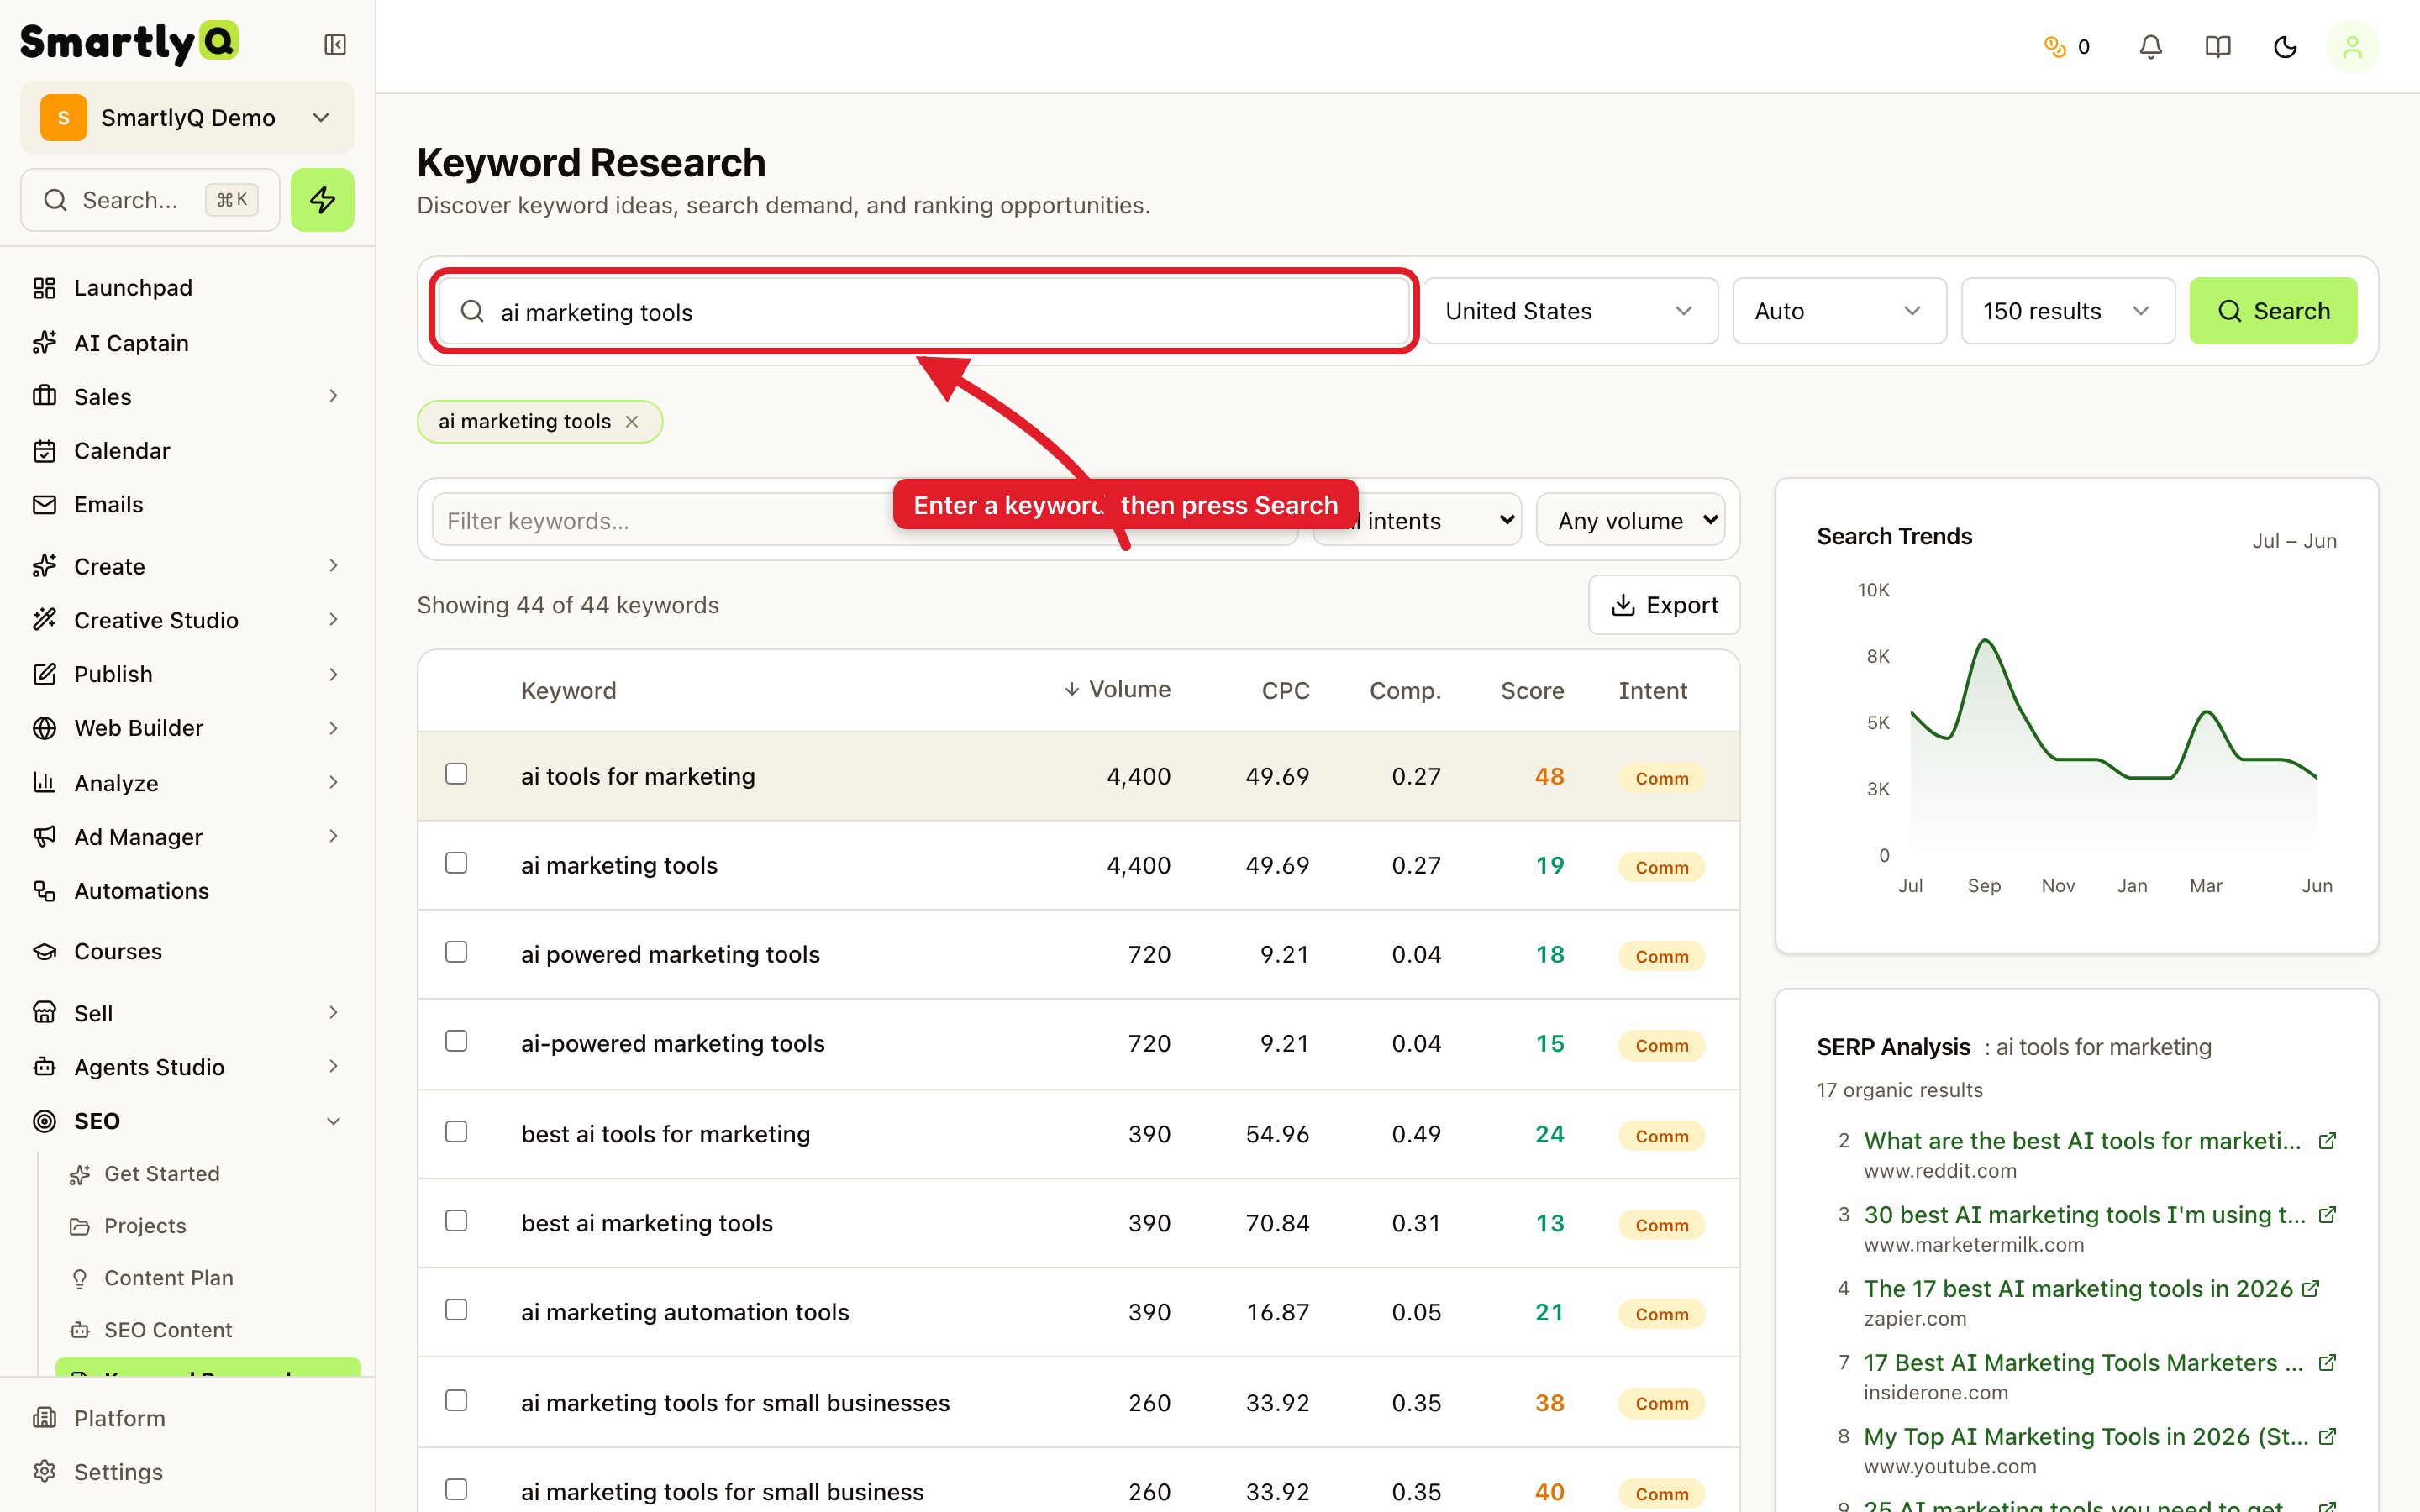
Task: Open Courses section
Action: pos(188,951)
